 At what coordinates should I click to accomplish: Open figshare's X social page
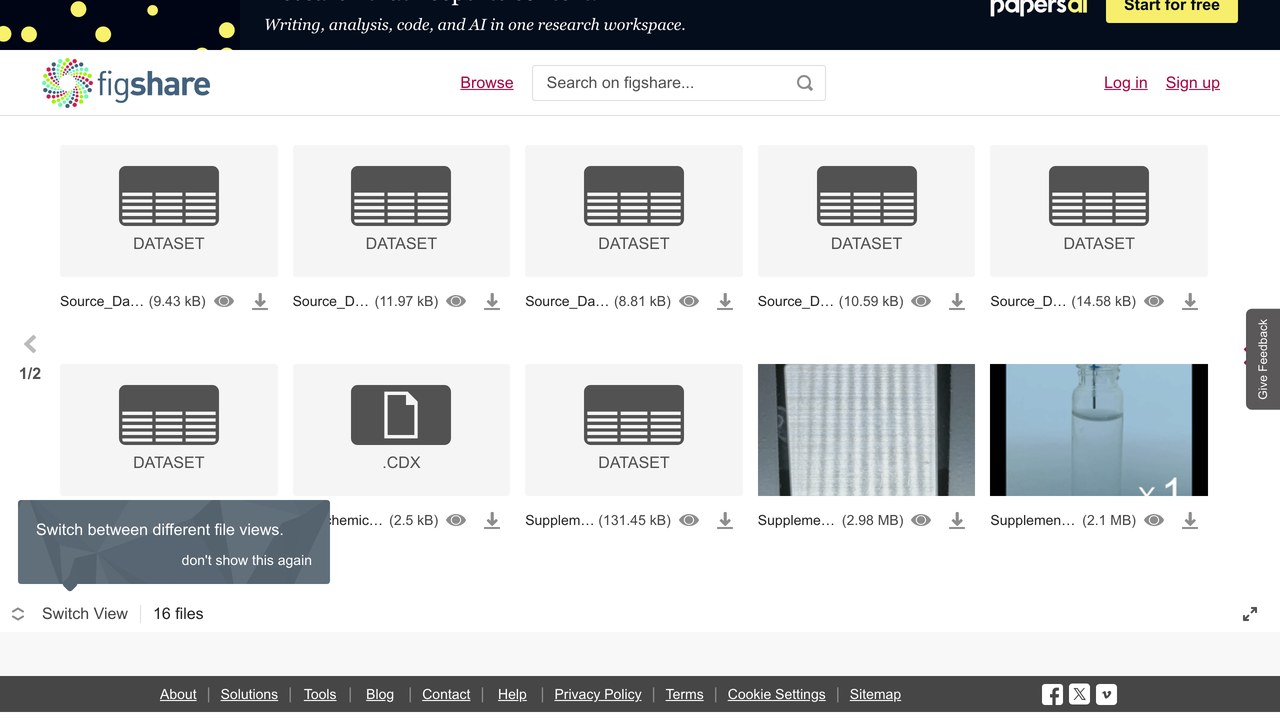coord(1079,694)
